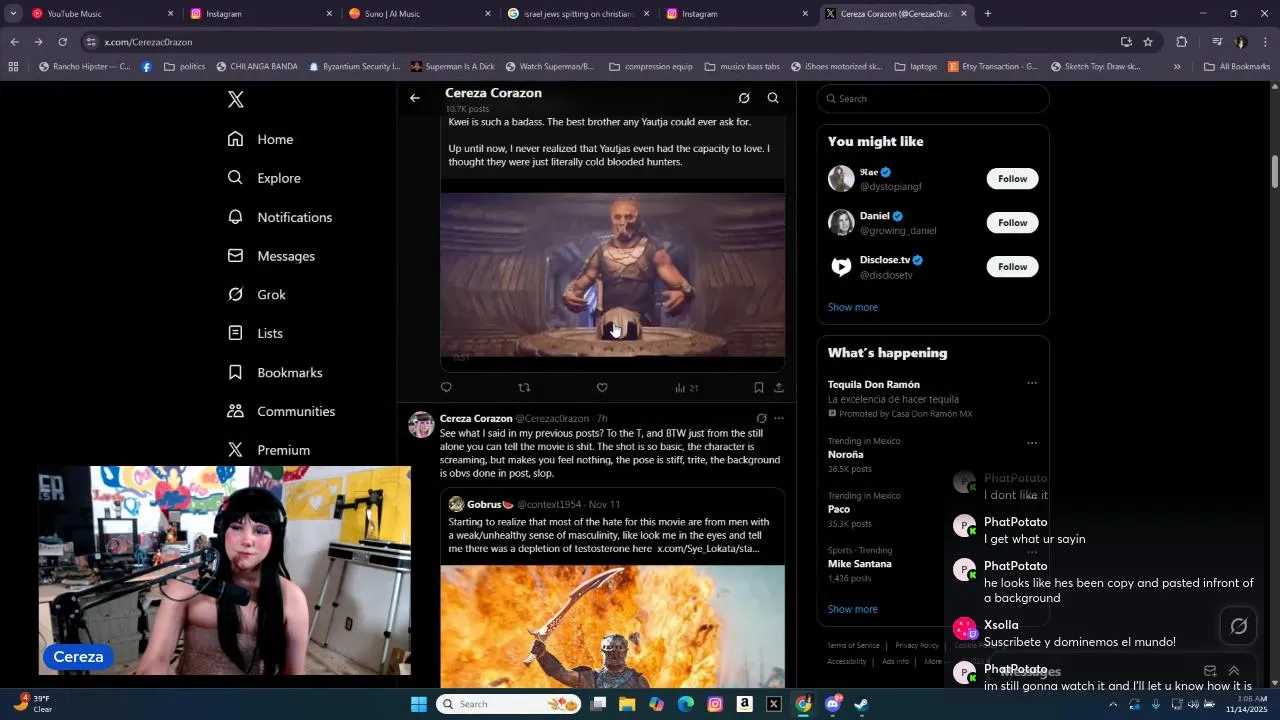Image resolution: width=1280 pixels, height=720 pixels.
Task: Follow the Daniel account
Action: [x=1012, y=223]
